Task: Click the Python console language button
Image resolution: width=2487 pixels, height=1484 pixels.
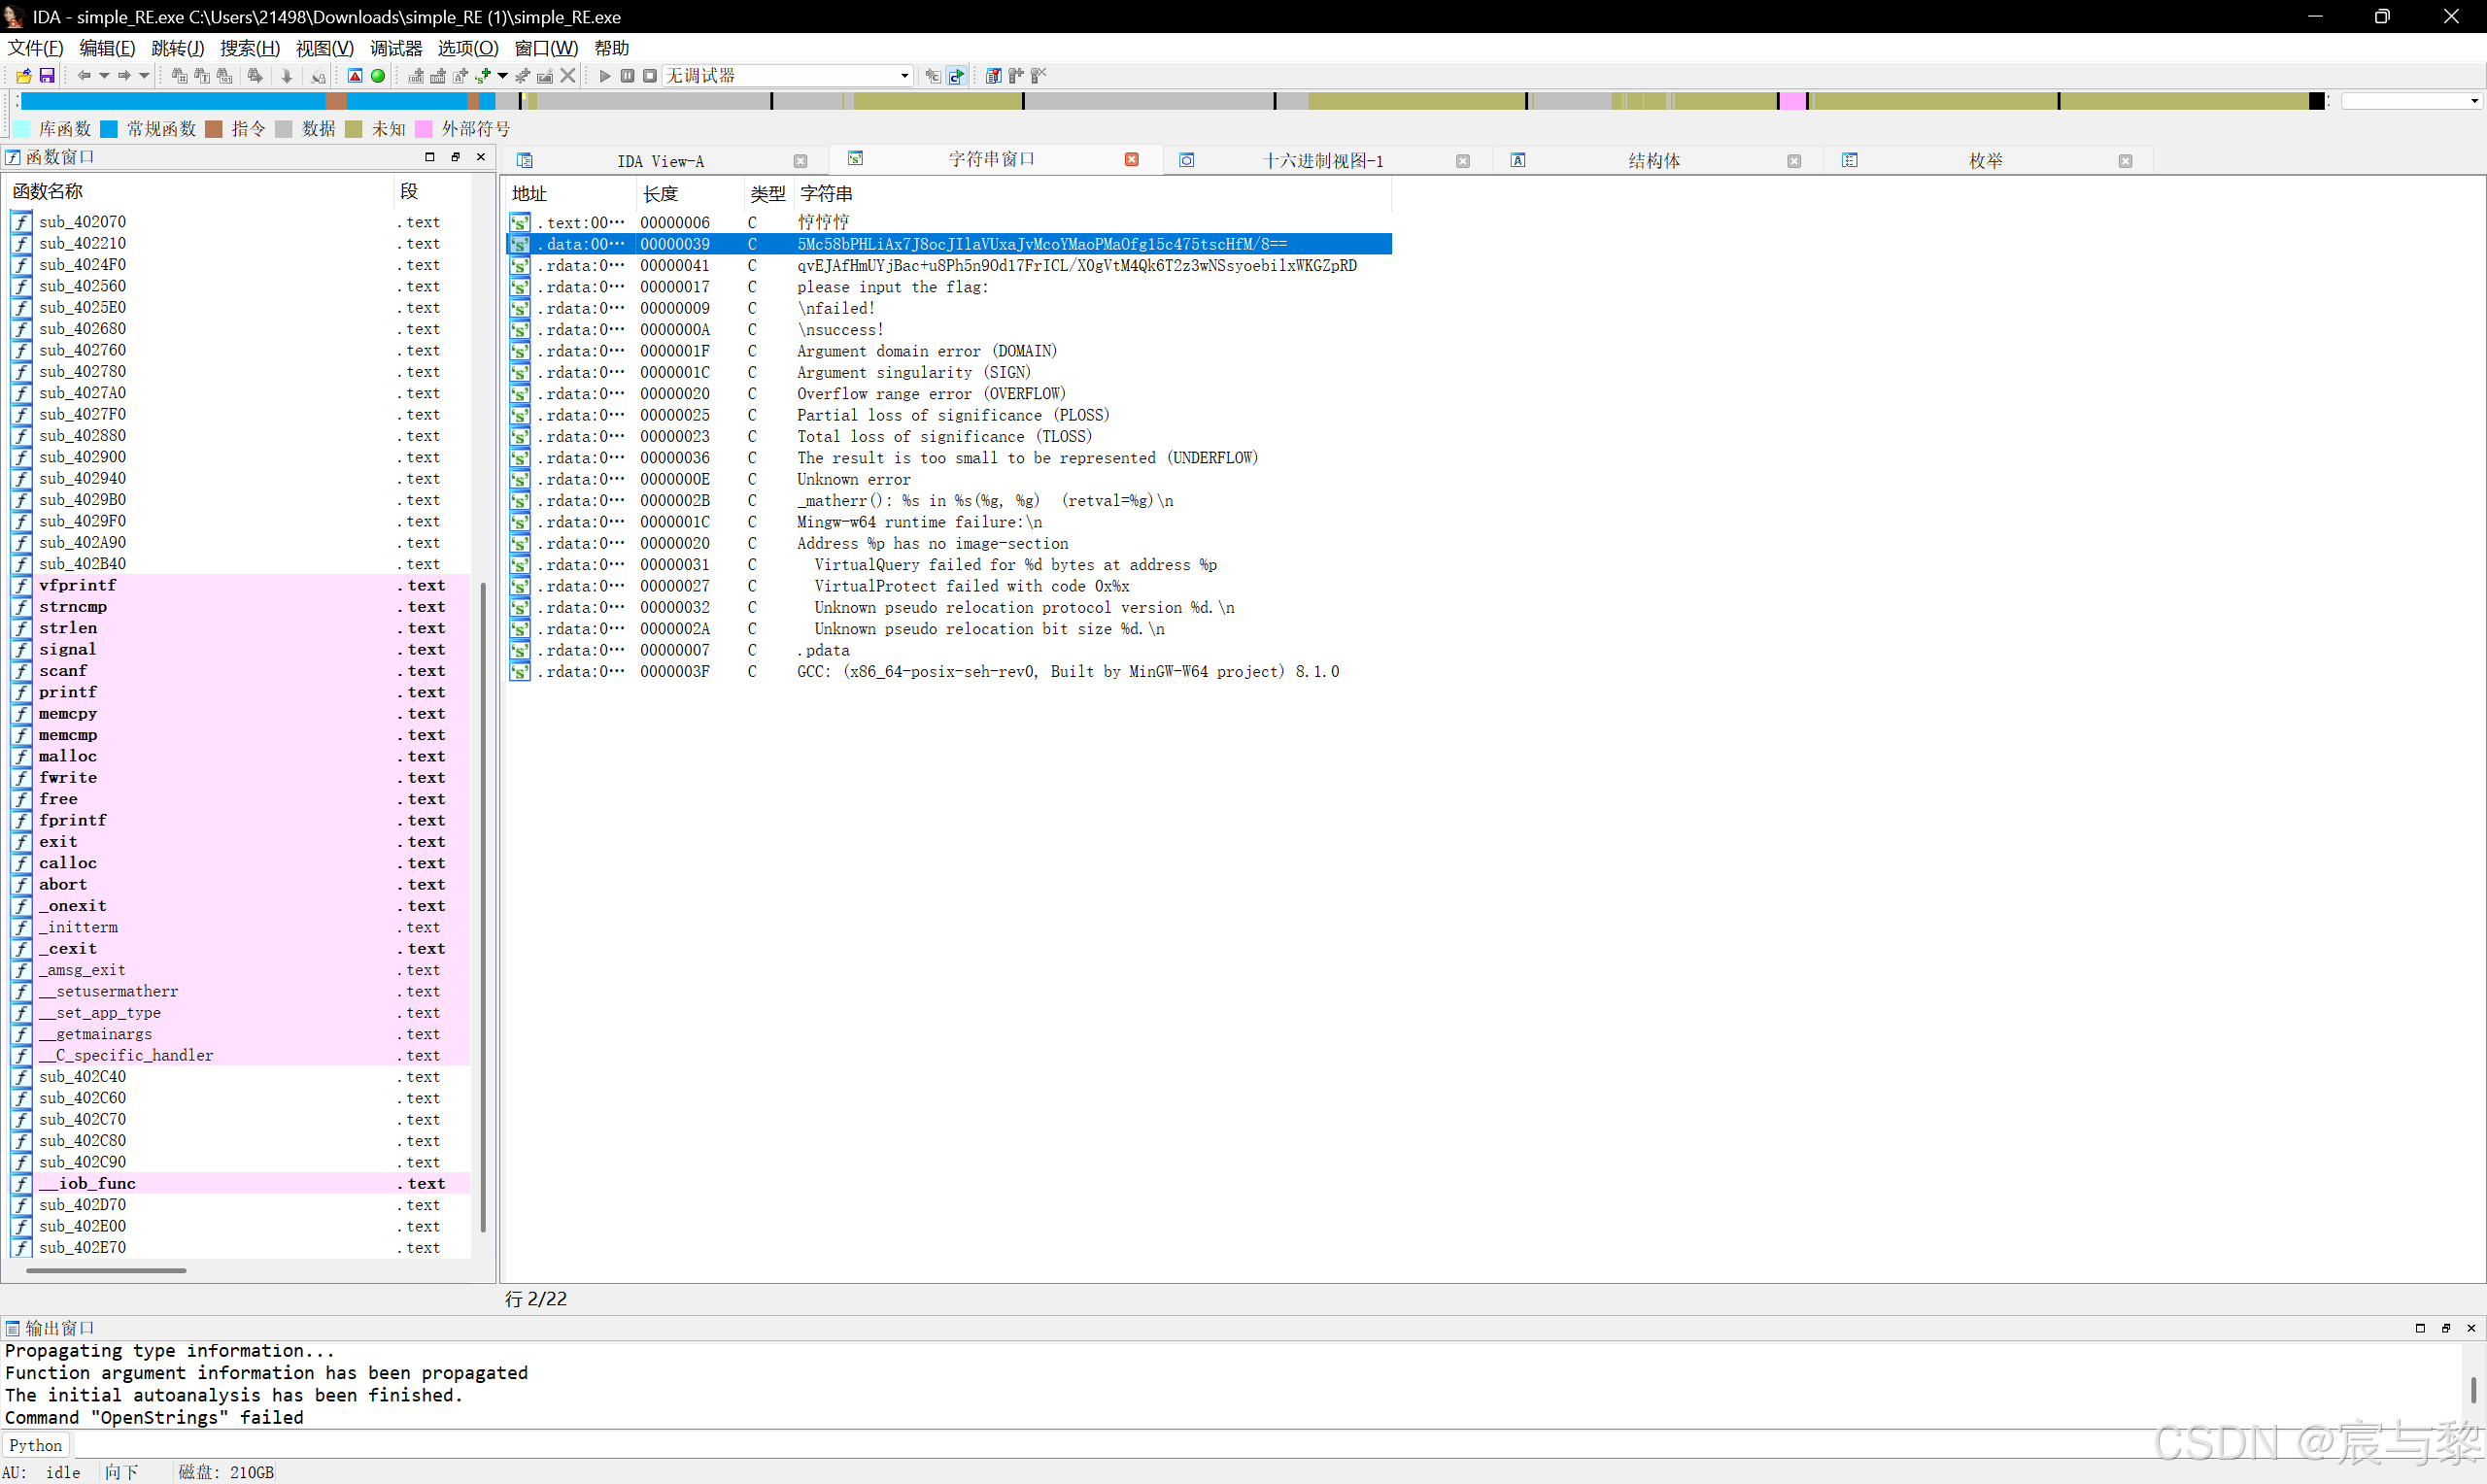Action: tap(36, 1445)
